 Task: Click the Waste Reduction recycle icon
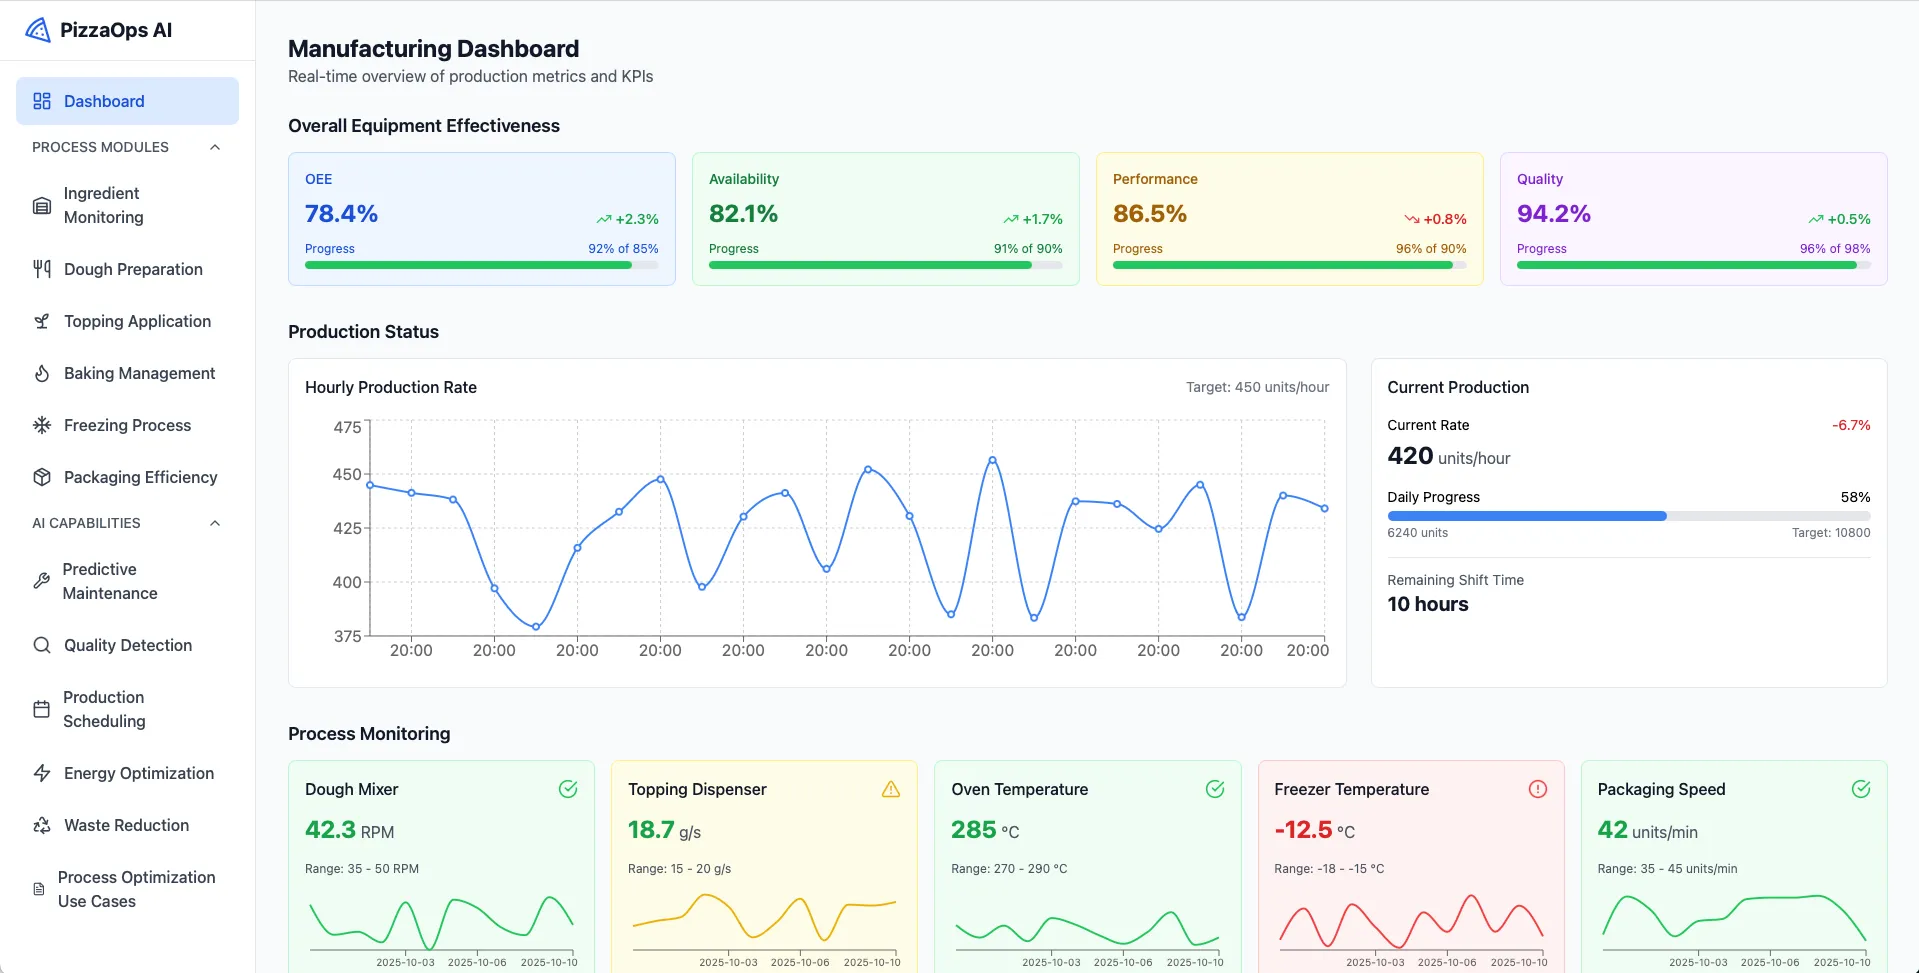pyautogui.click(x=42, y=825)
